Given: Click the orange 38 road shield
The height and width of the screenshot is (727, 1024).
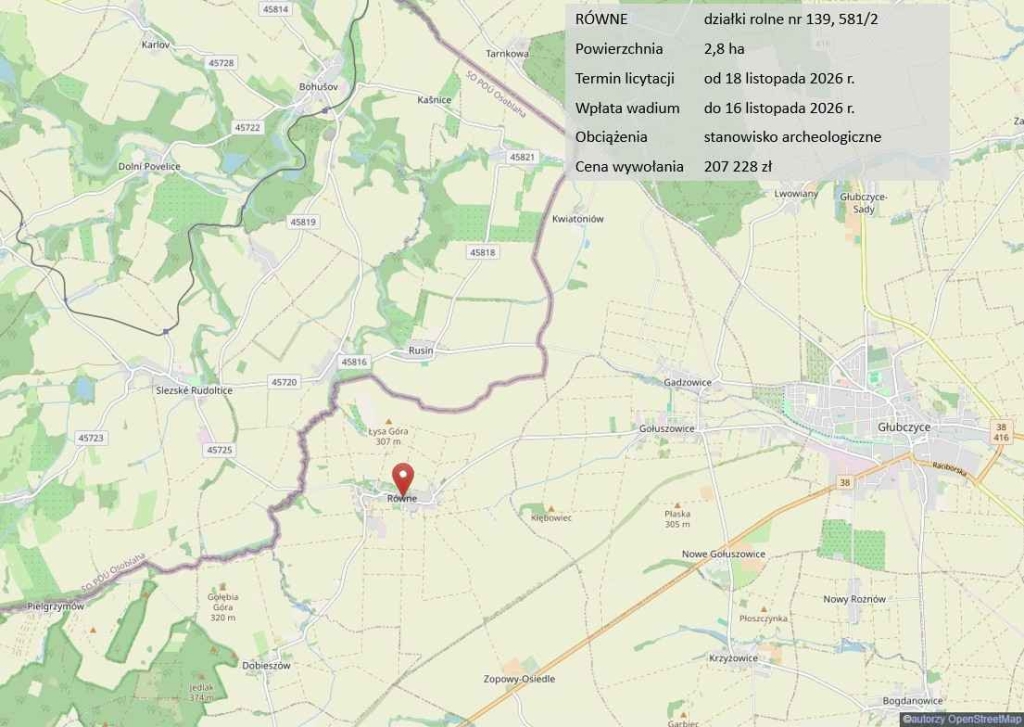Looking at the screenshot, I should tap(844, 482).
